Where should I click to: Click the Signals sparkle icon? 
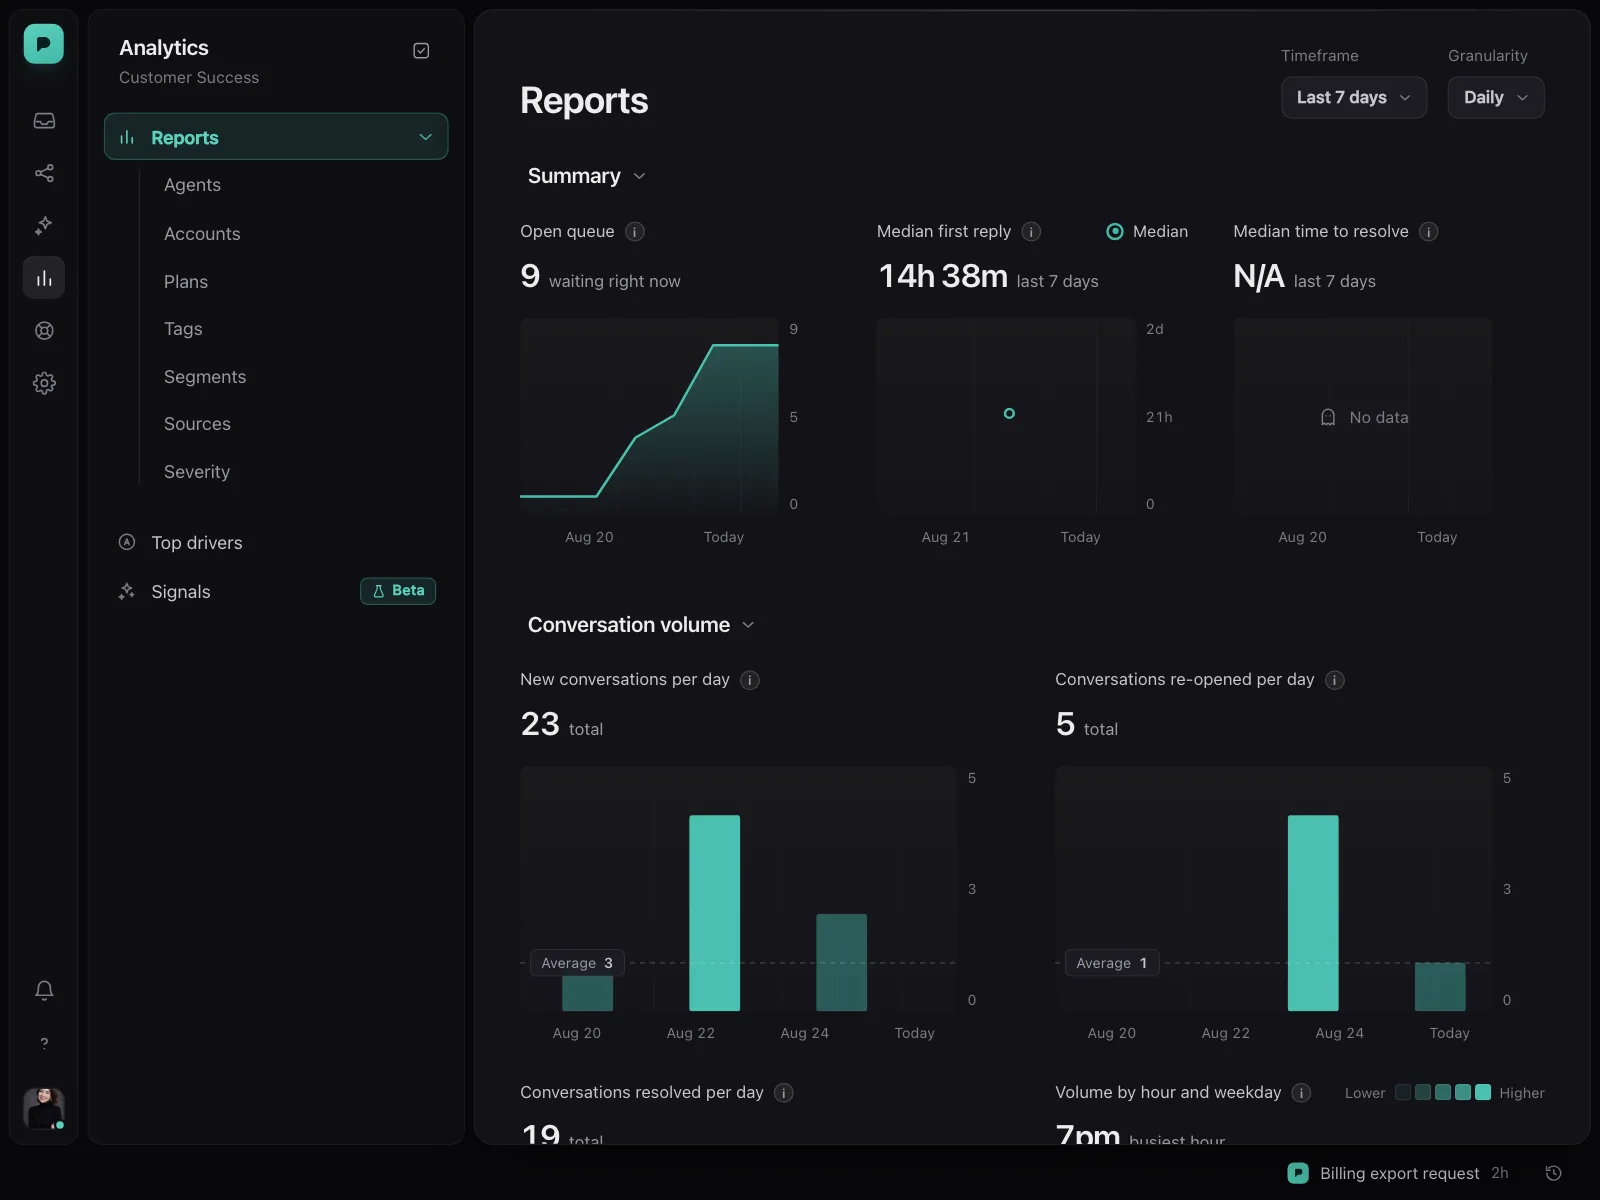(127, 591)
